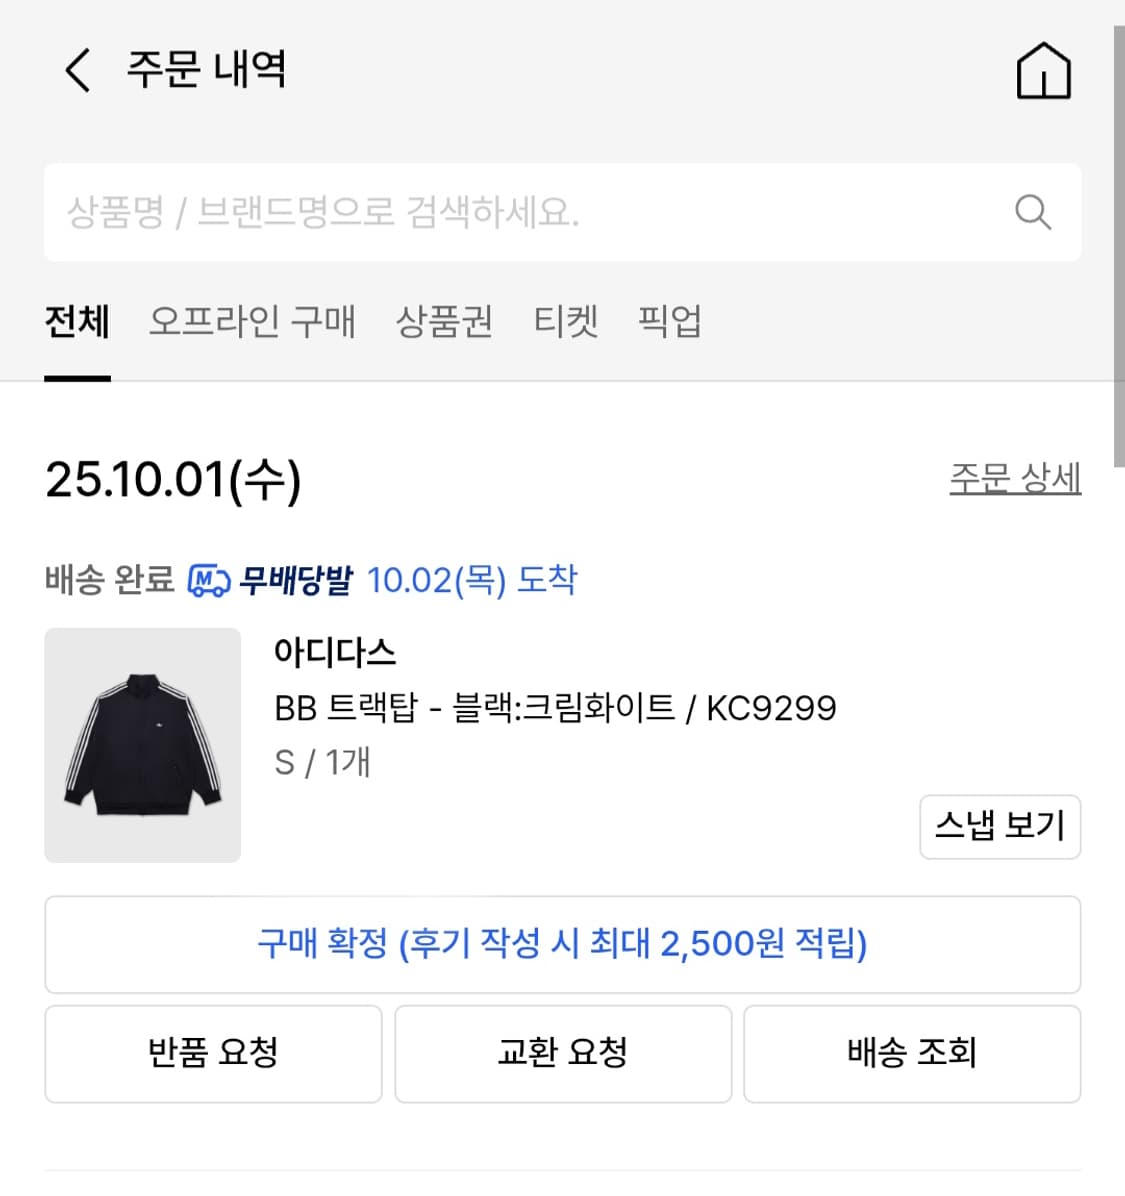The image size is (1125, 1196).
Task: Go back using the left arrow
Action: click(78, 70)
